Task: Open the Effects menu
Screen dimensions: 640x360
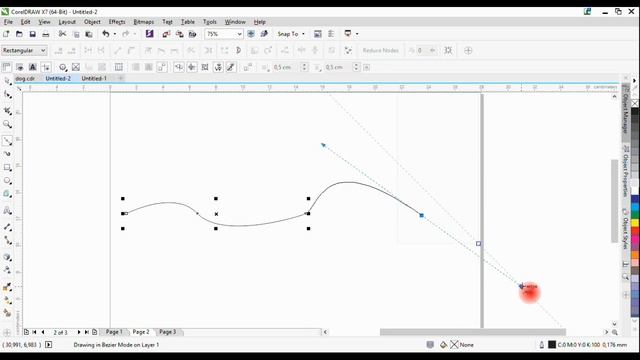Action: (117, 22)
